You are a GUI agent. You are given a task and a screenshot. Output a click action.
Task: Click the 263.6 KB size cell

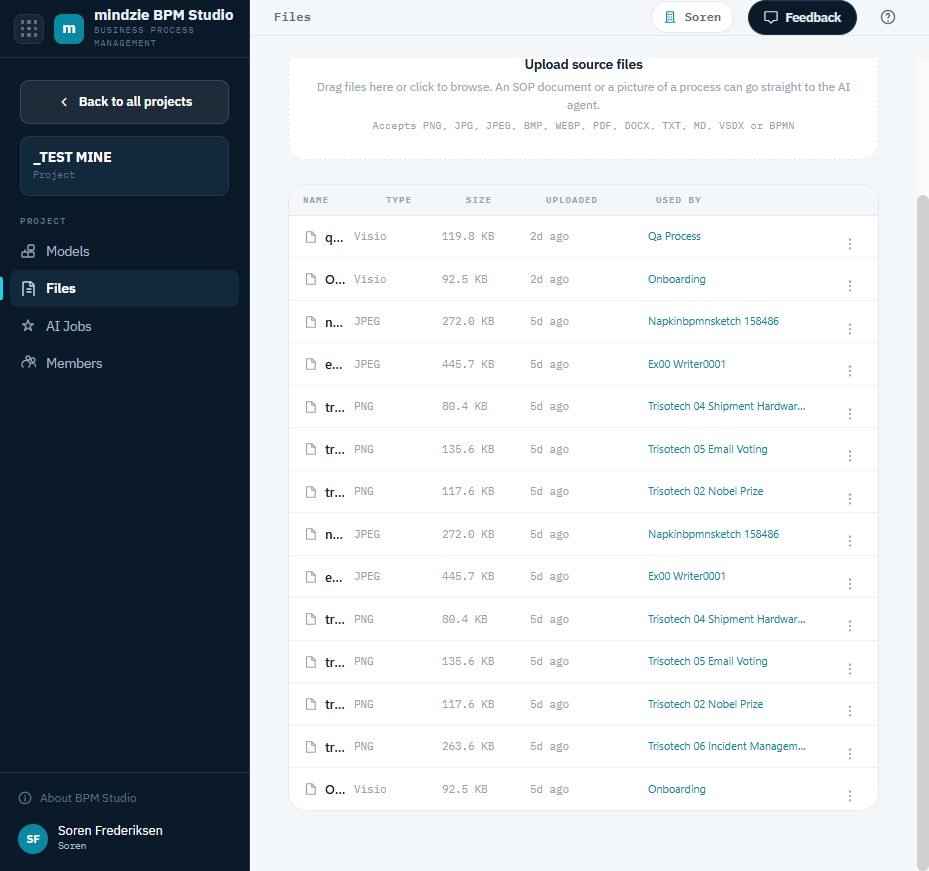pos(468,747)
